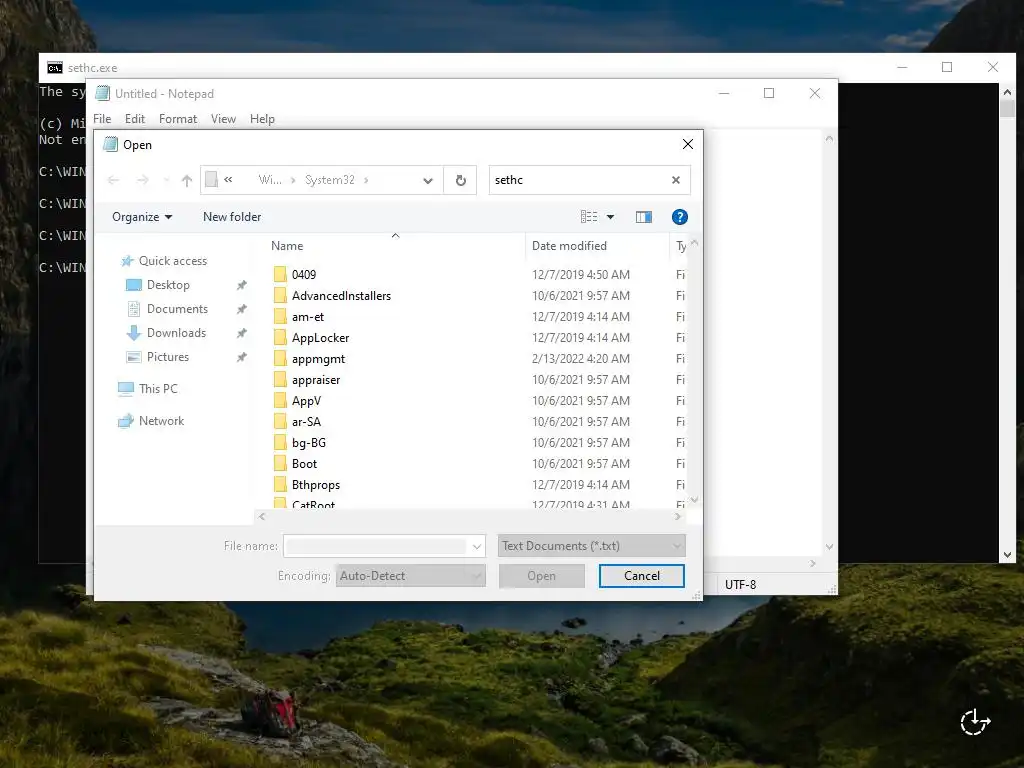
Task: Click the AdvancedInstallers folder icon
Action: pyautogui.click(x=280, y=295)
